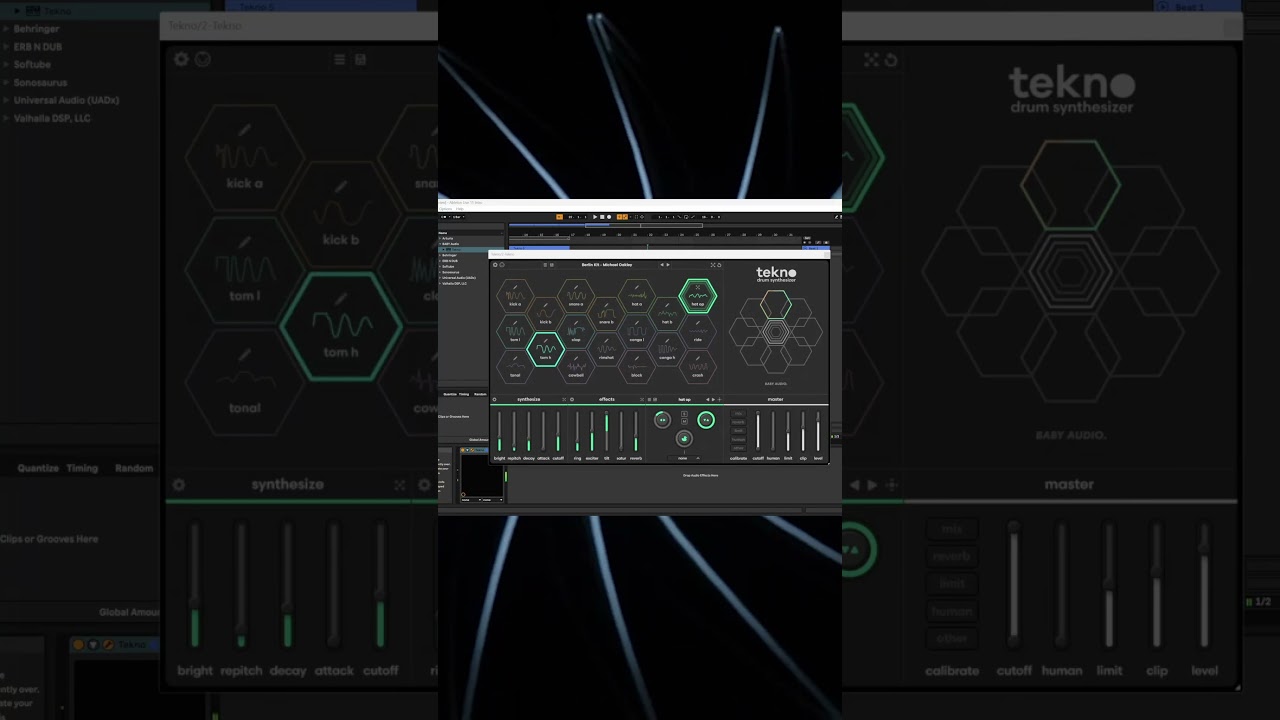Screen dimensions: 1280x720
Task: Click the satur slider in the effects section
Action: 621,431
